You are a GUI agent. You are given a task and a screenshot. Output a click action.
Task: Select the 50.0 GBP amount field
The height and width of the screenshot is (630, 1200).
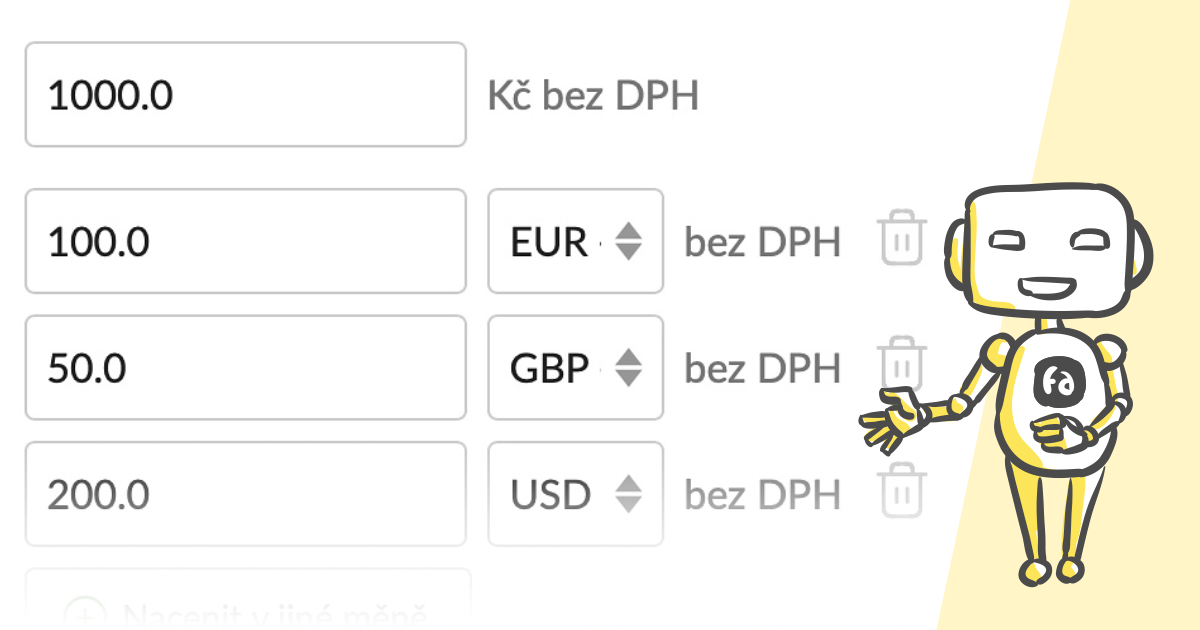(x=245, y=368)
